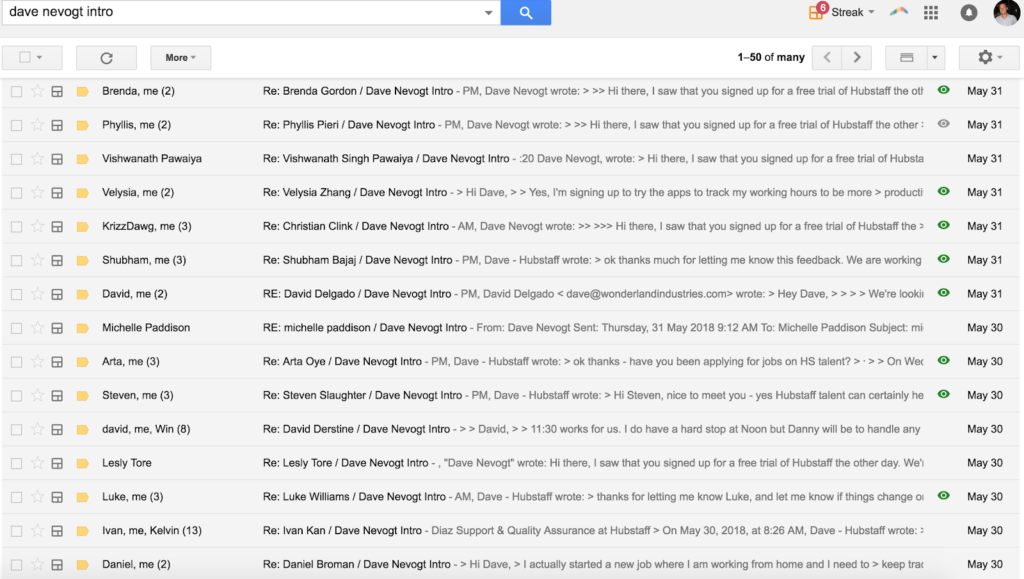Open the More actions dropdown
Screen dimensions: 1024x579
pos(180,58)
